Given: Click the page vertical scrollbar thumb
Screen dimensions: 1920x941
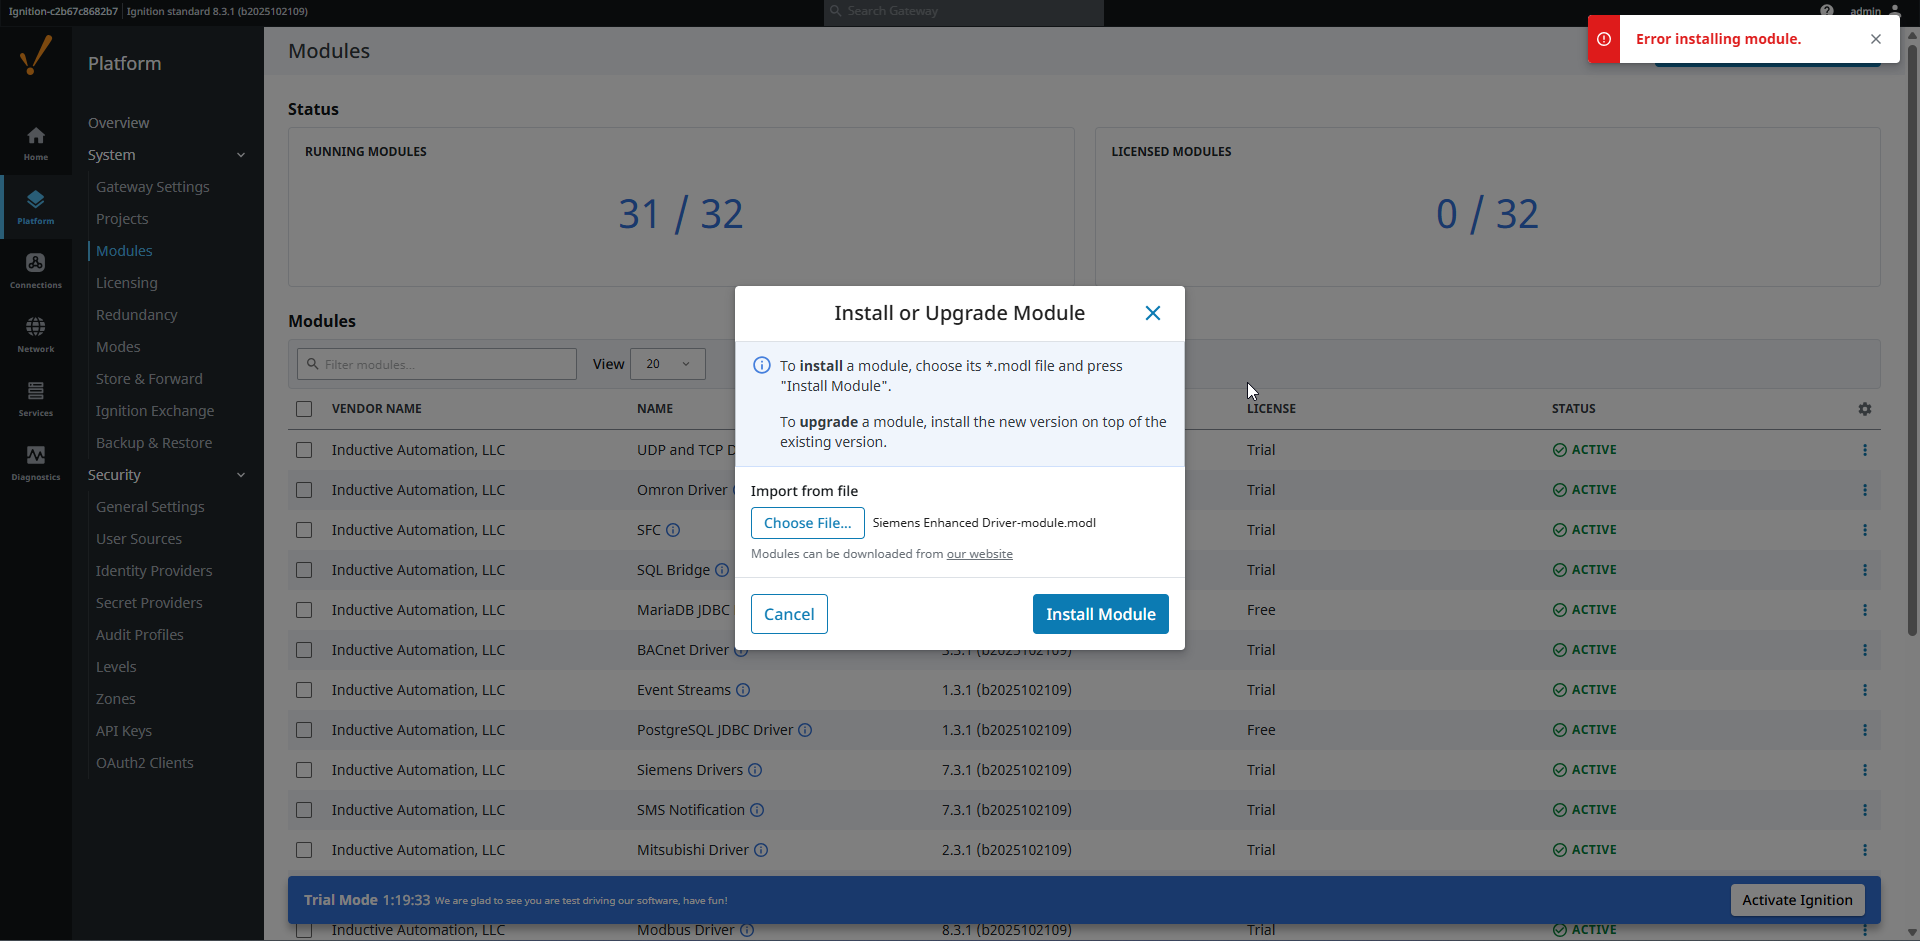Looking at the screenshot, I should tap(1912, 340).
